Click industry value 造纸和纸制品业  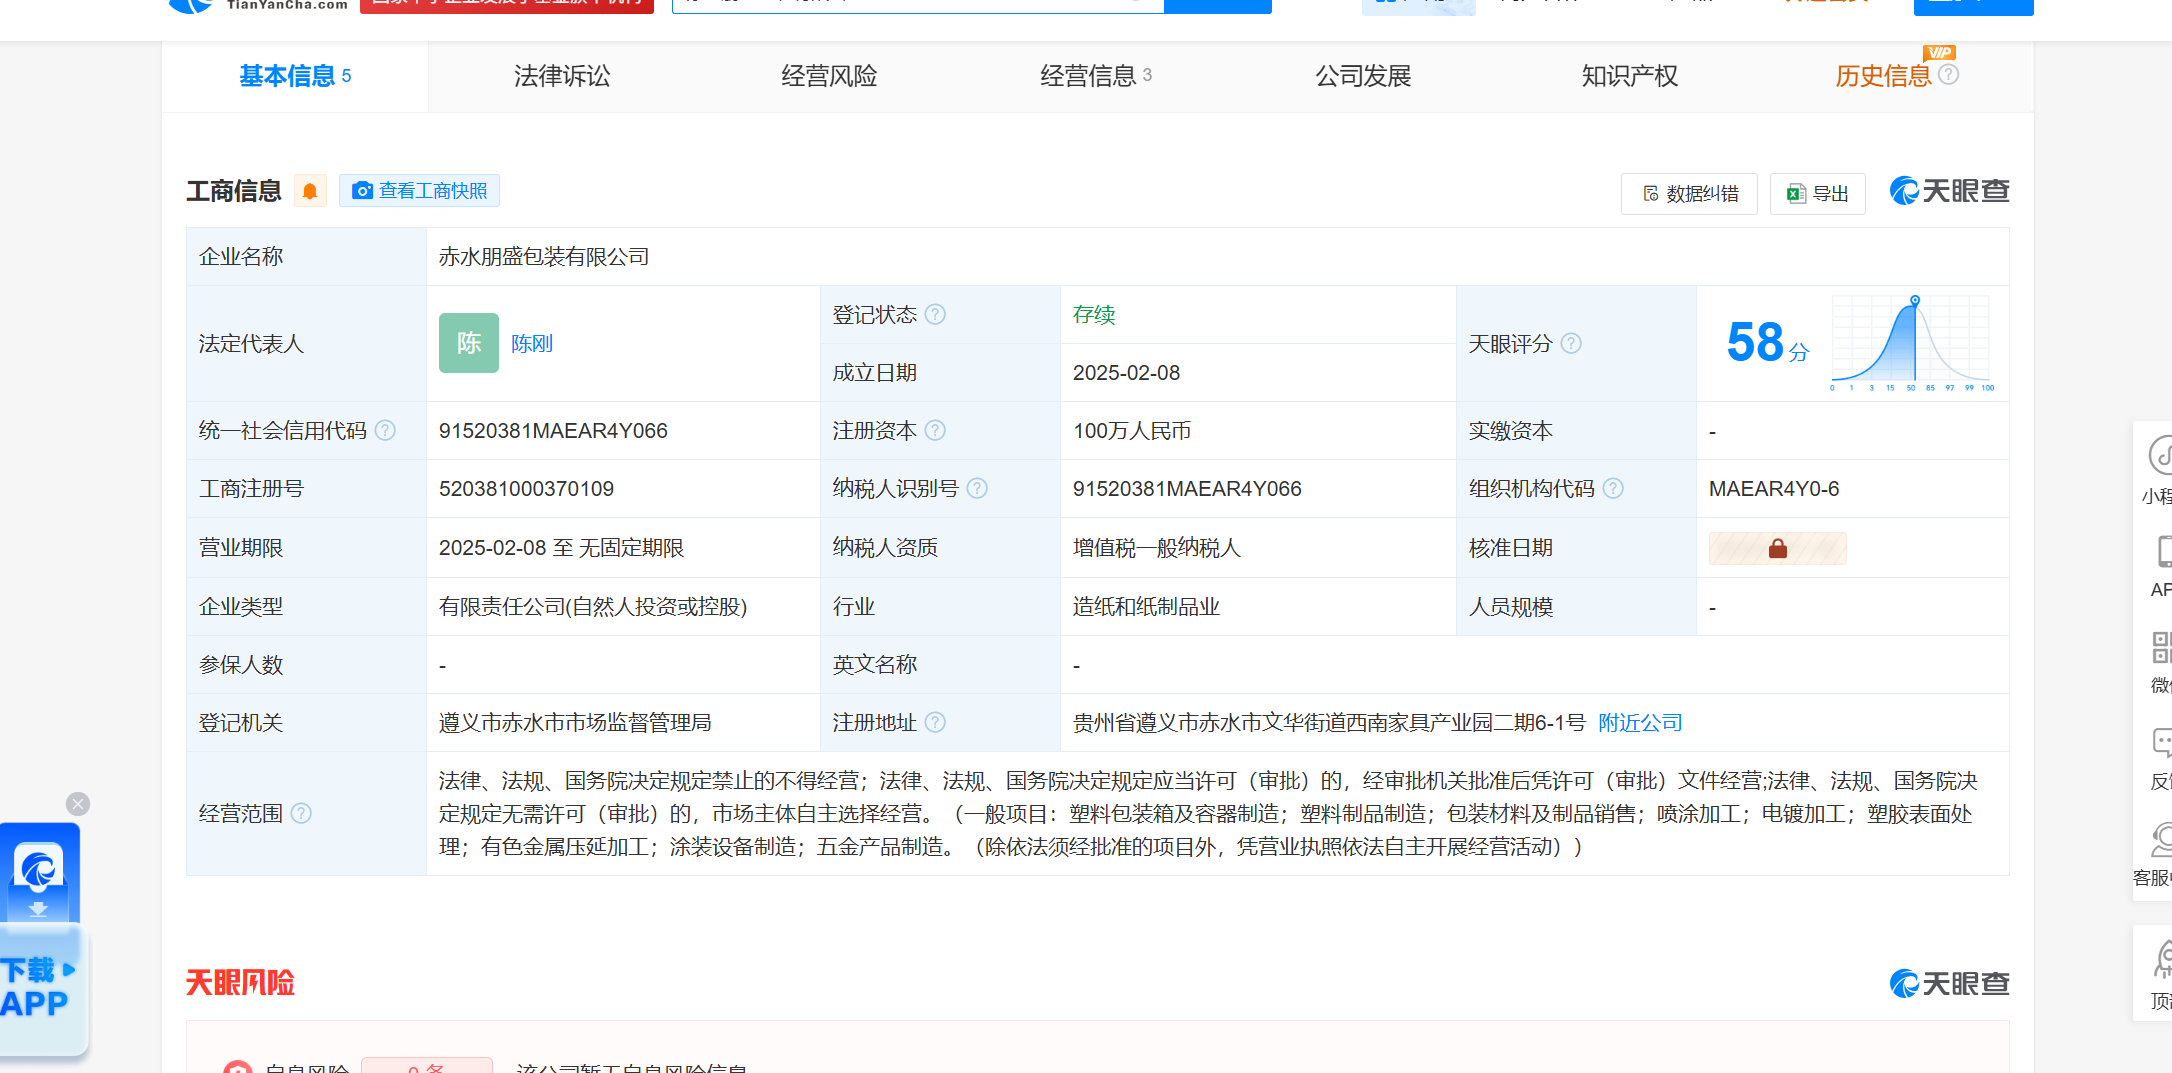coord(1146,607)
